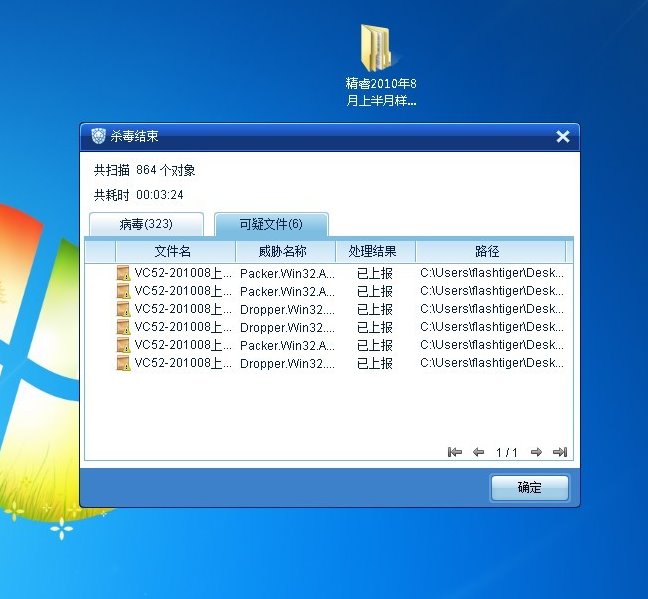
Task: Select the first row's VC52-201008上... file name
Action: click(183, 273)
